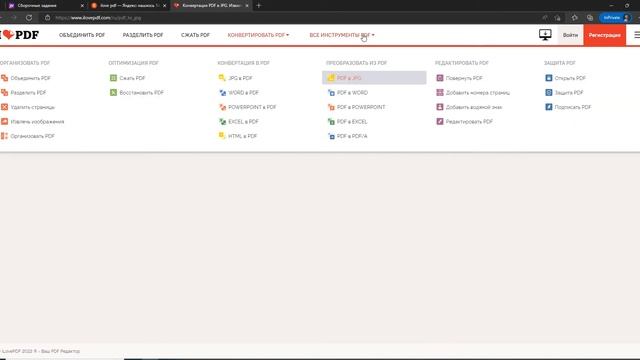
Task: Open Сжать PDF in the top navigation
Action: coord(196,35)
